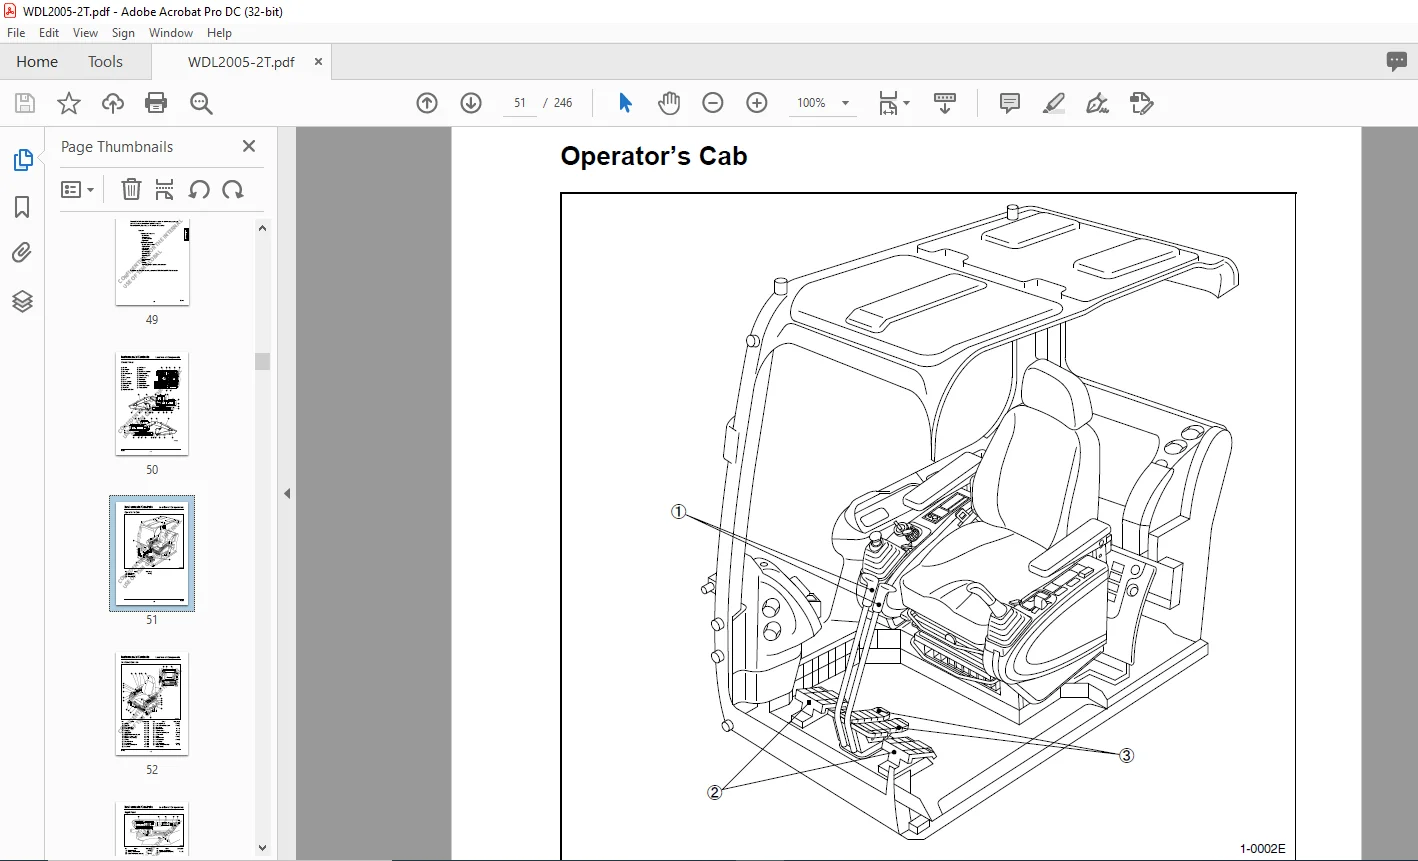Rotate page clockwise in thumbnails
Screen dimensions: 1418x861
pos(233,189)
